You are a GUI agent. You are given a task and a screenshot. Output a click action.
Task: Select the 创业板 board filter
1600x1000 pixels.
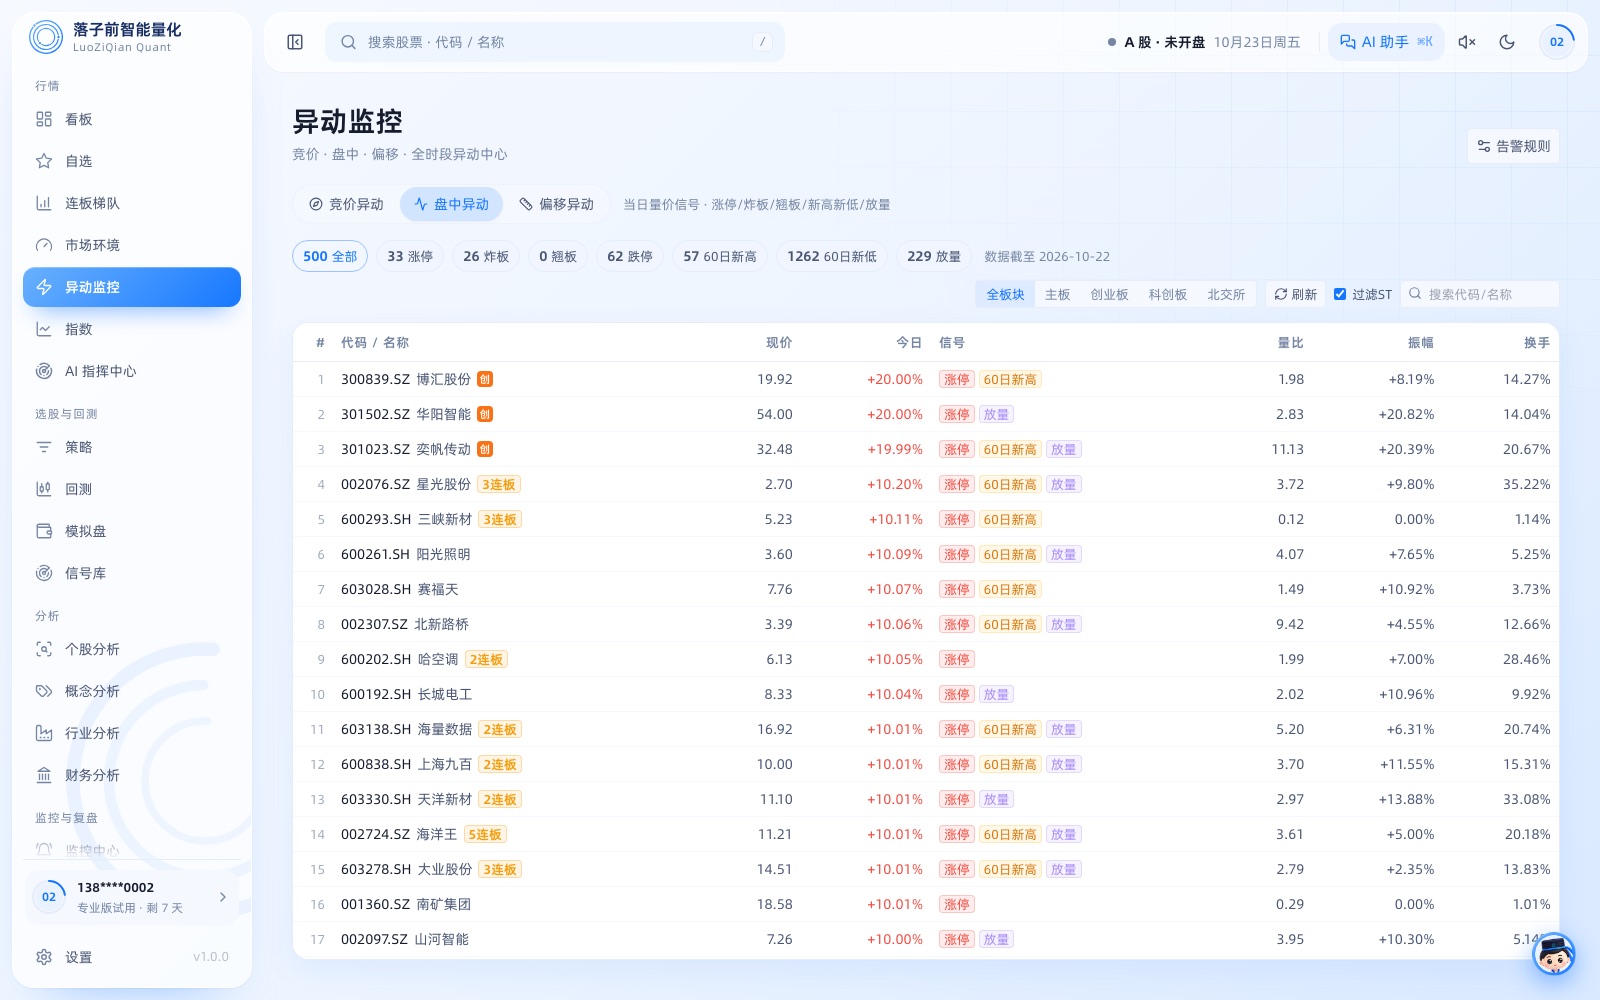coord(1109,294)
